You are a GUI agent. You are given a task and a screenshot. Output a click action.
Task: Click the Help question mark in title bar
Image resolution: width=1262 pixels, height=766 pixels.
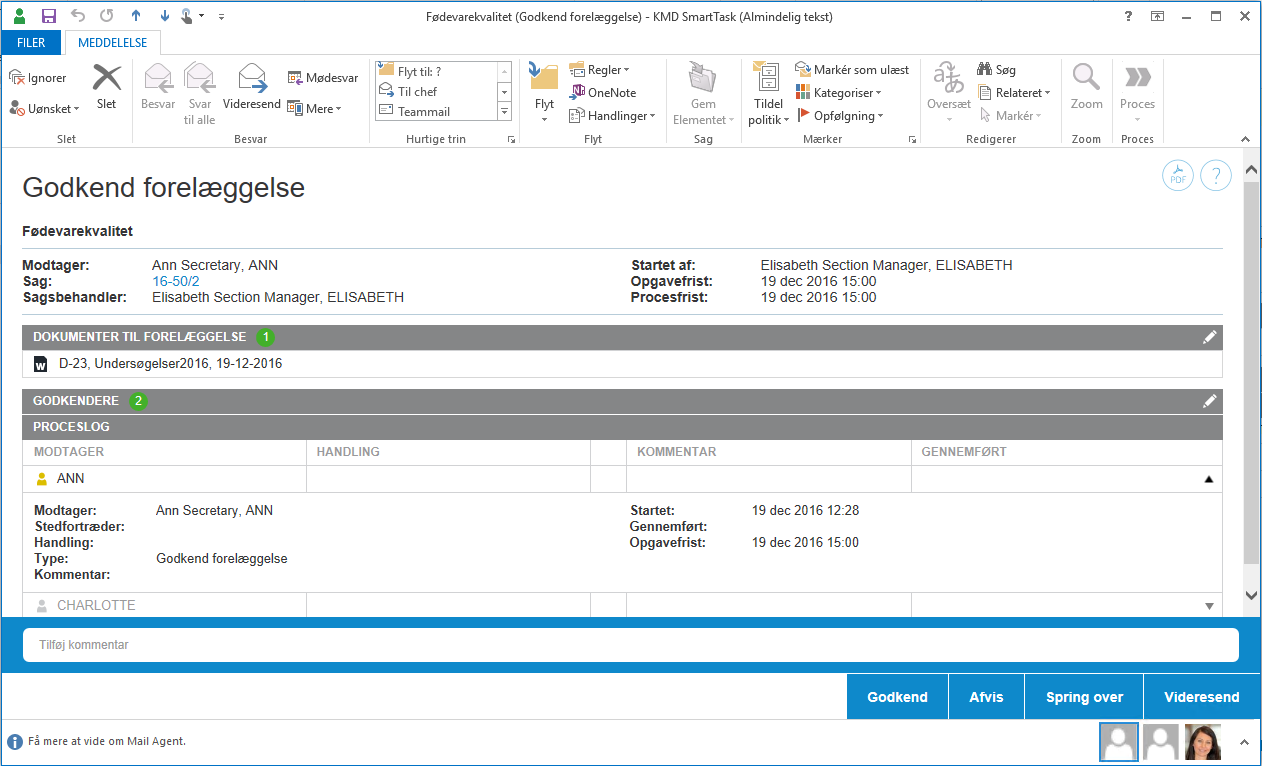click(x=1128, y=16)
